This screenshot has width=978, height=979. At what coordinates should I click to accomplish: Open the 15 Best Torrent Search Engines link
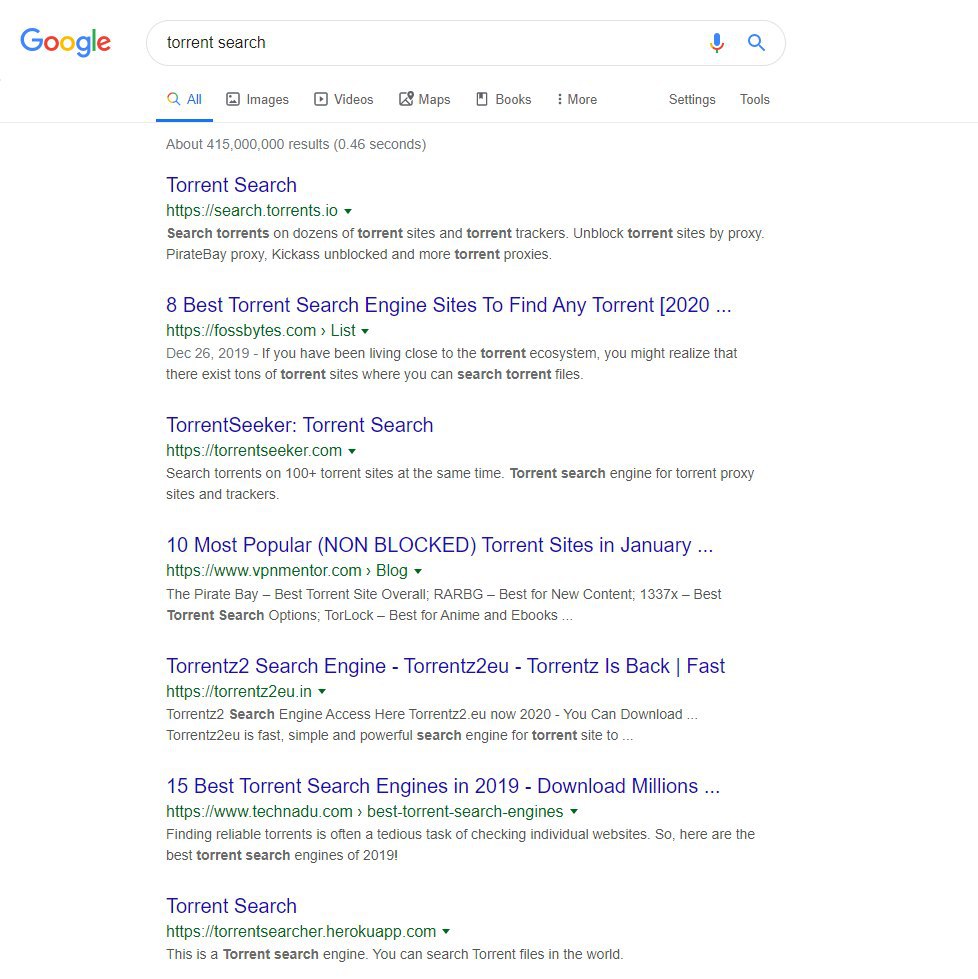point(443,785)
